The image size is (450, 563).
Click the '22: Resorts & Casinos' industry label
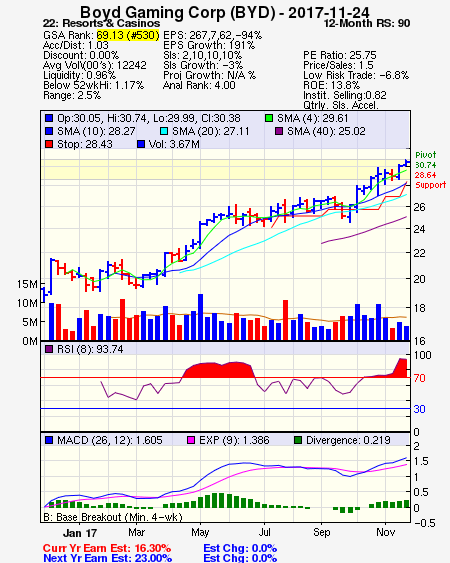pos(102,23)
